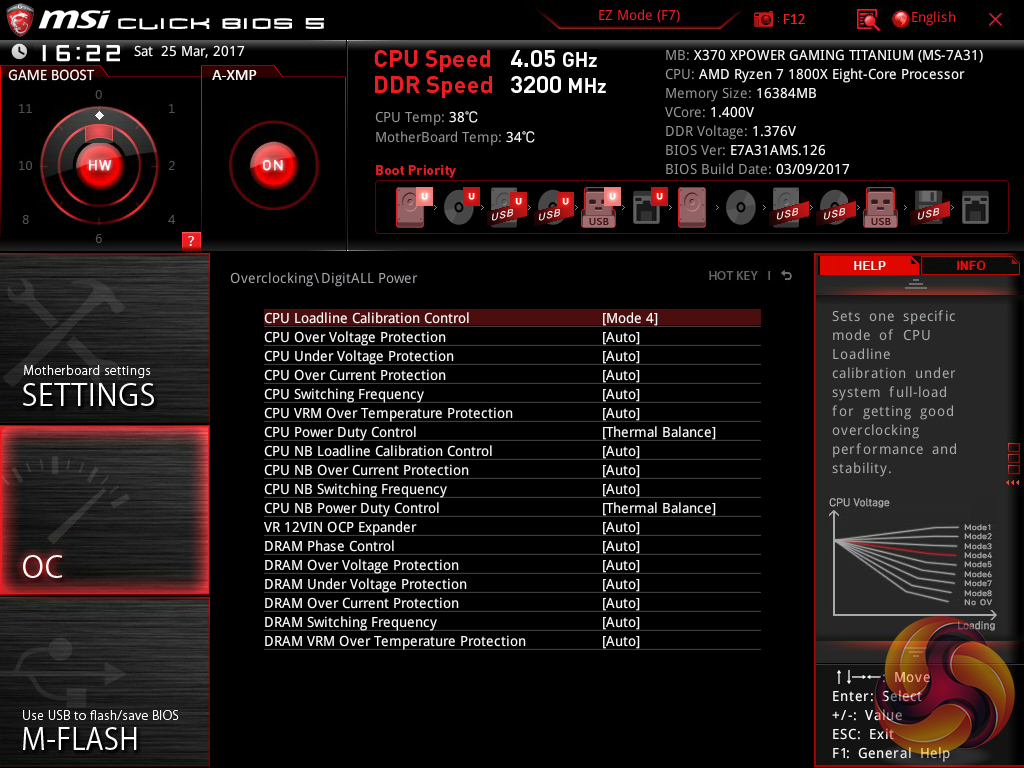The height and width of the screenshot is (768, 1024).
Task: Change CPU Power Duty Control Thermal Balance value
Action: (x=659, y=432)
